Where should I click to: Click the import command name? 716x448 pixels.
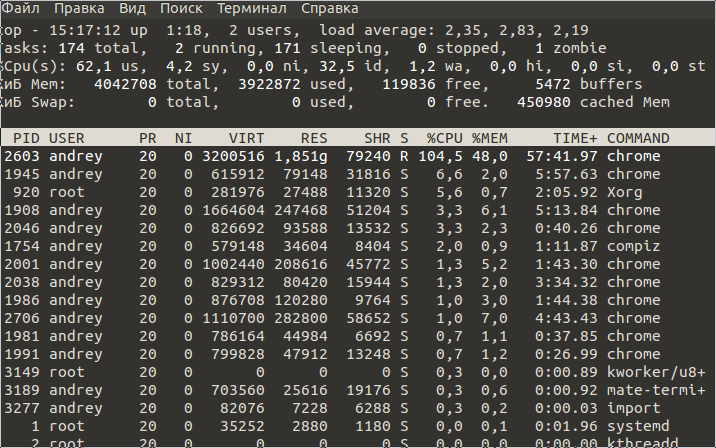pyautogui.click(x=633, y=408)
